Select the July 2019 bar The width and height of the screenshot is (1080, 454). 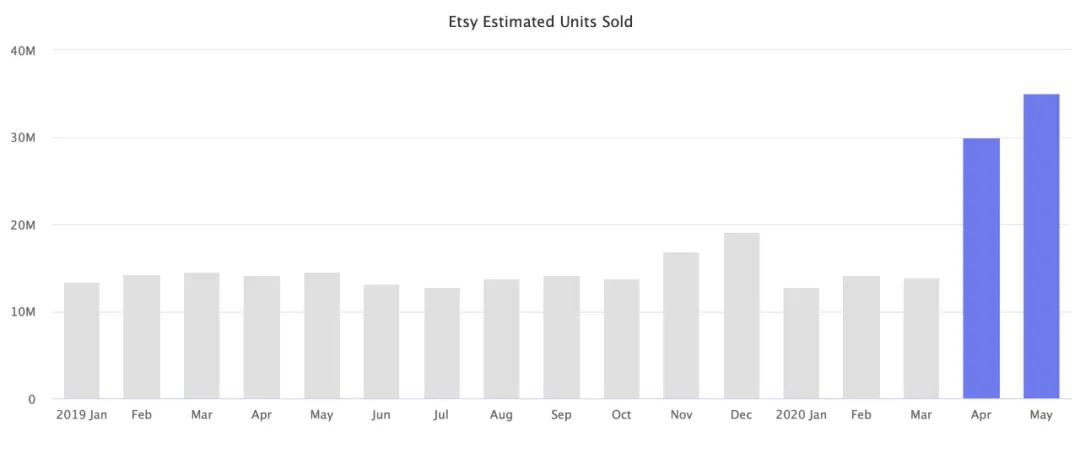click(442, 343)
